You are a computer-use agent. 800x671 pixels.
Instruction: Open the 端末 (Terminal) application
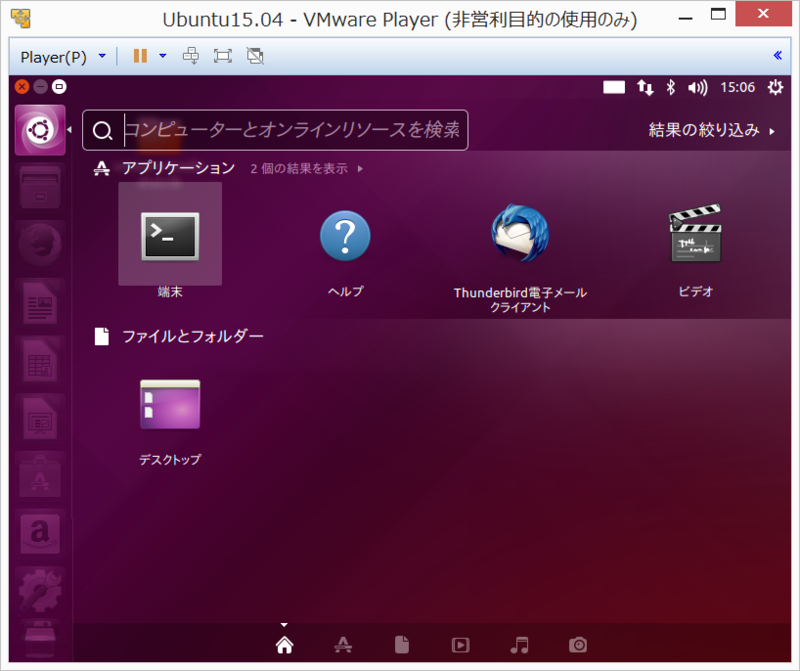coord(170,235)
